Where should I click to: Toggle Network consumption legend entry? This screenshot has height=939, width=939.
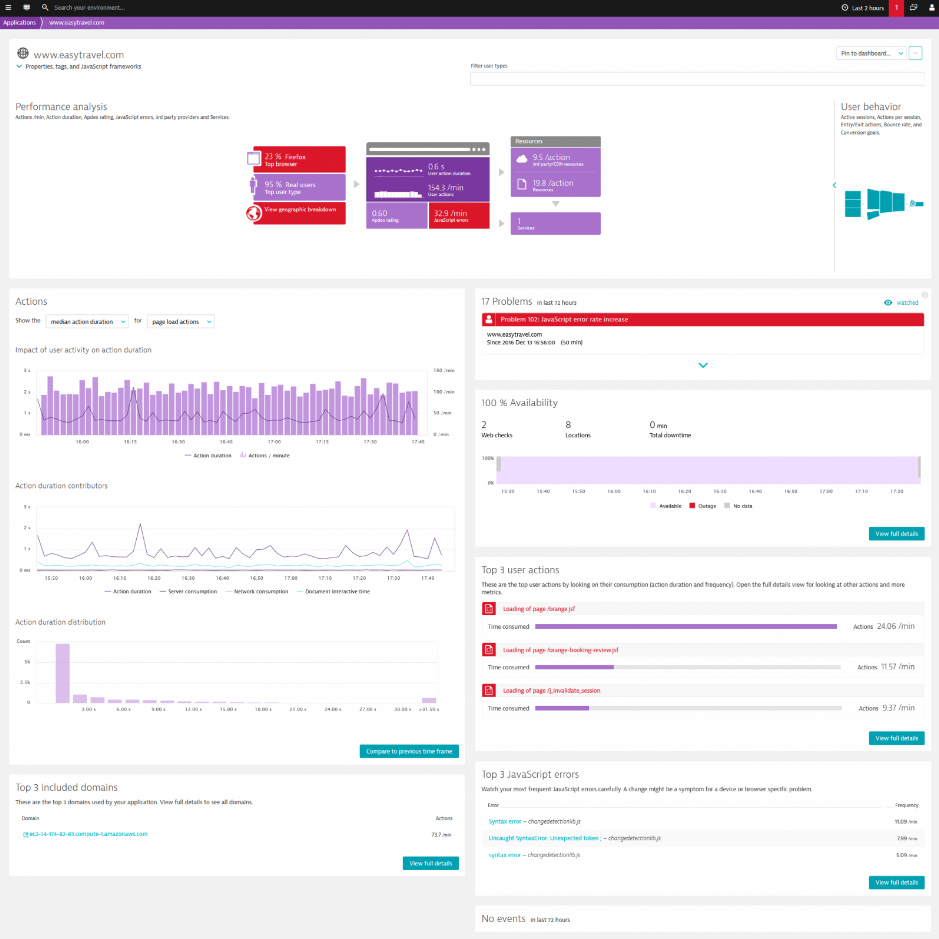(256, 592)
